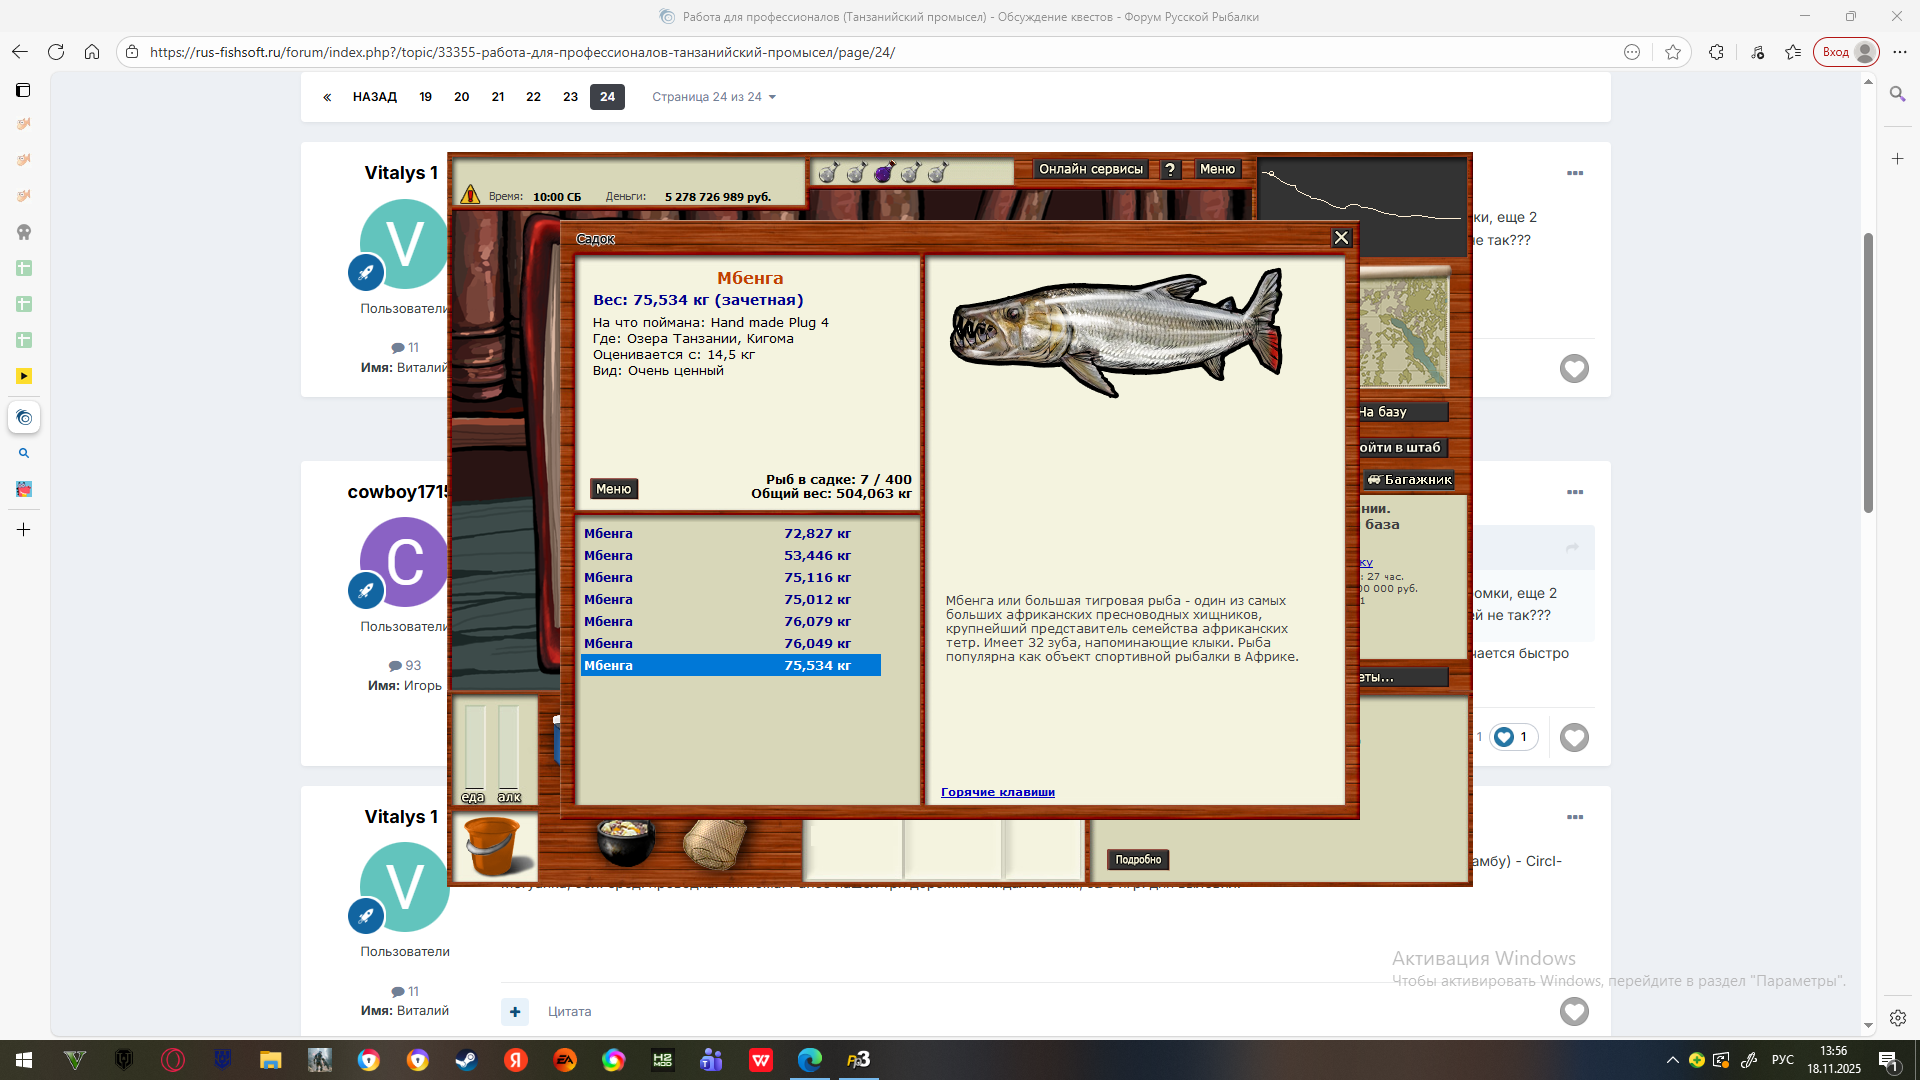
Task: Click the orange bucket icon in game
Action: click(493, 846)
